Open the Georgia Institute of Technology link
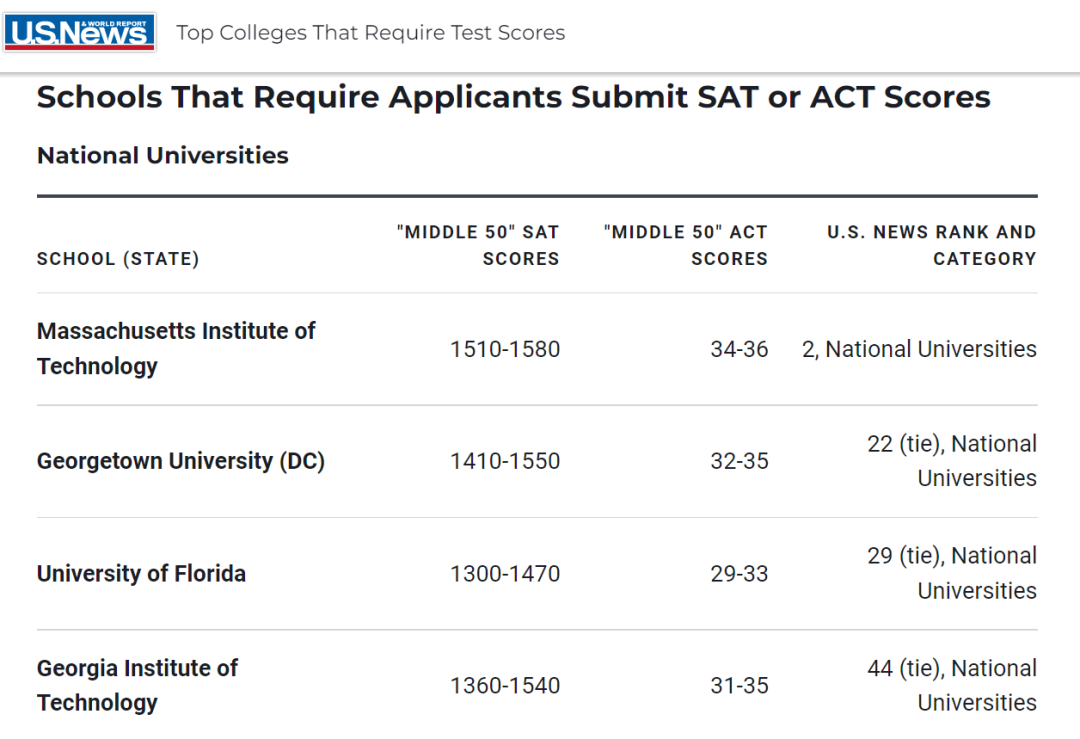 (137, 685)
